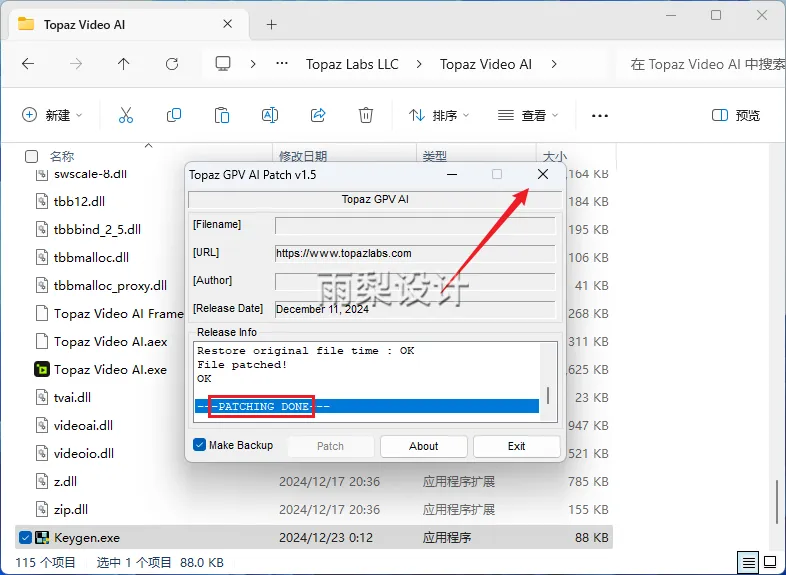
Task: Uncheck the Keygen.exe row checkbox
Action: (x=25, y=538)
